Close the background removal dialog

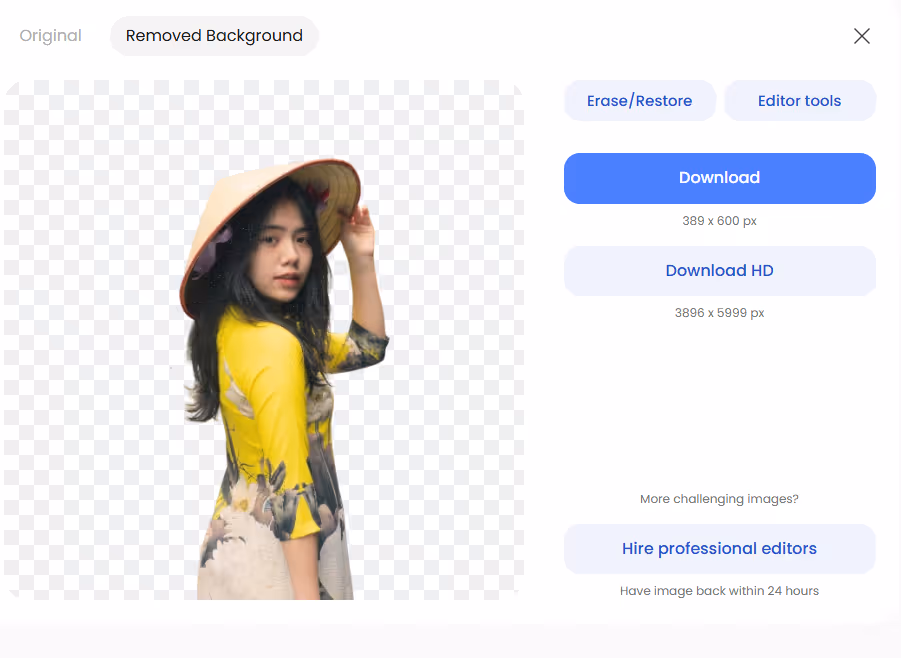click(861, 36)
